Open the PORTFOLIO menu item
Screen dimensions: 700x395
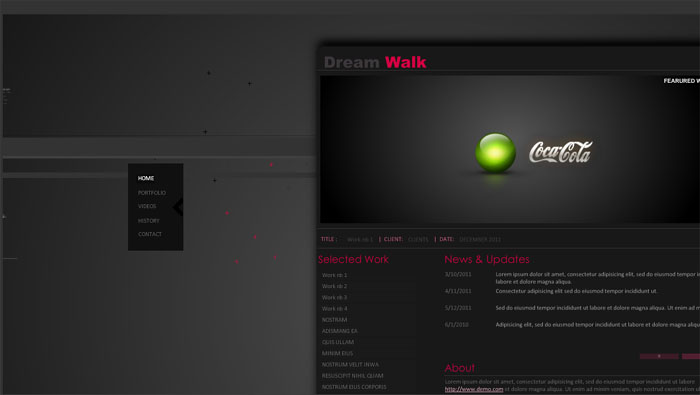[x=152, y=193]
